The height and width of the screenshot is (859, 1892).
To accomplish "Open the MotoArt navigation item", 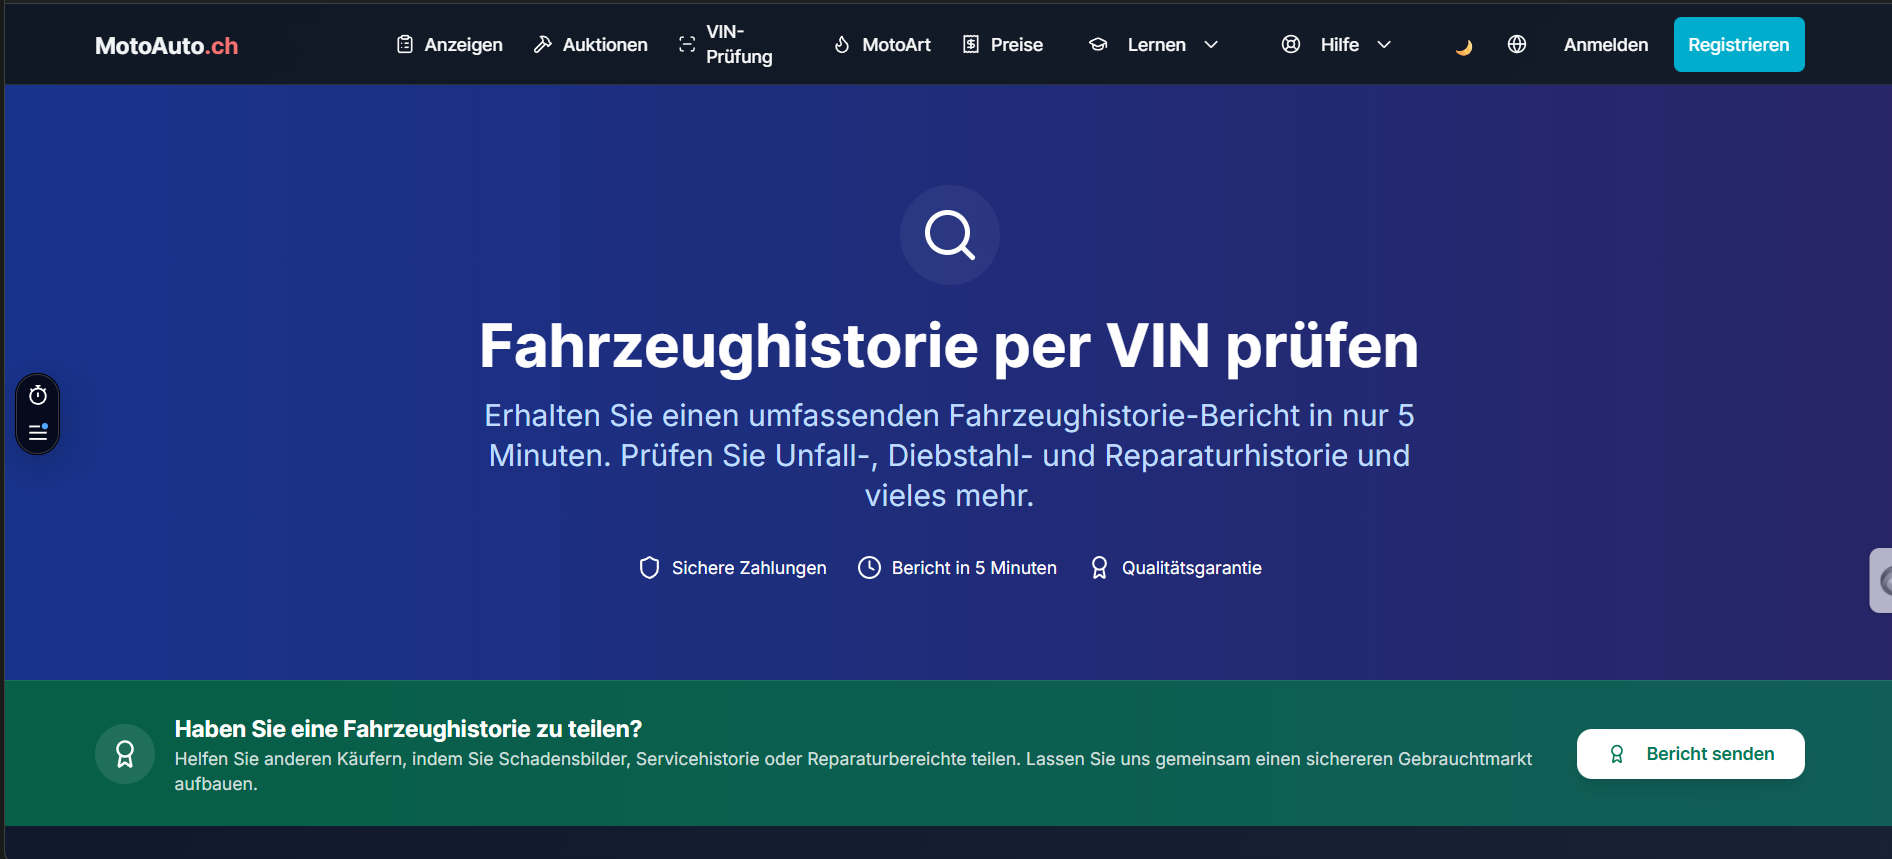I will (x=882, y=45).
